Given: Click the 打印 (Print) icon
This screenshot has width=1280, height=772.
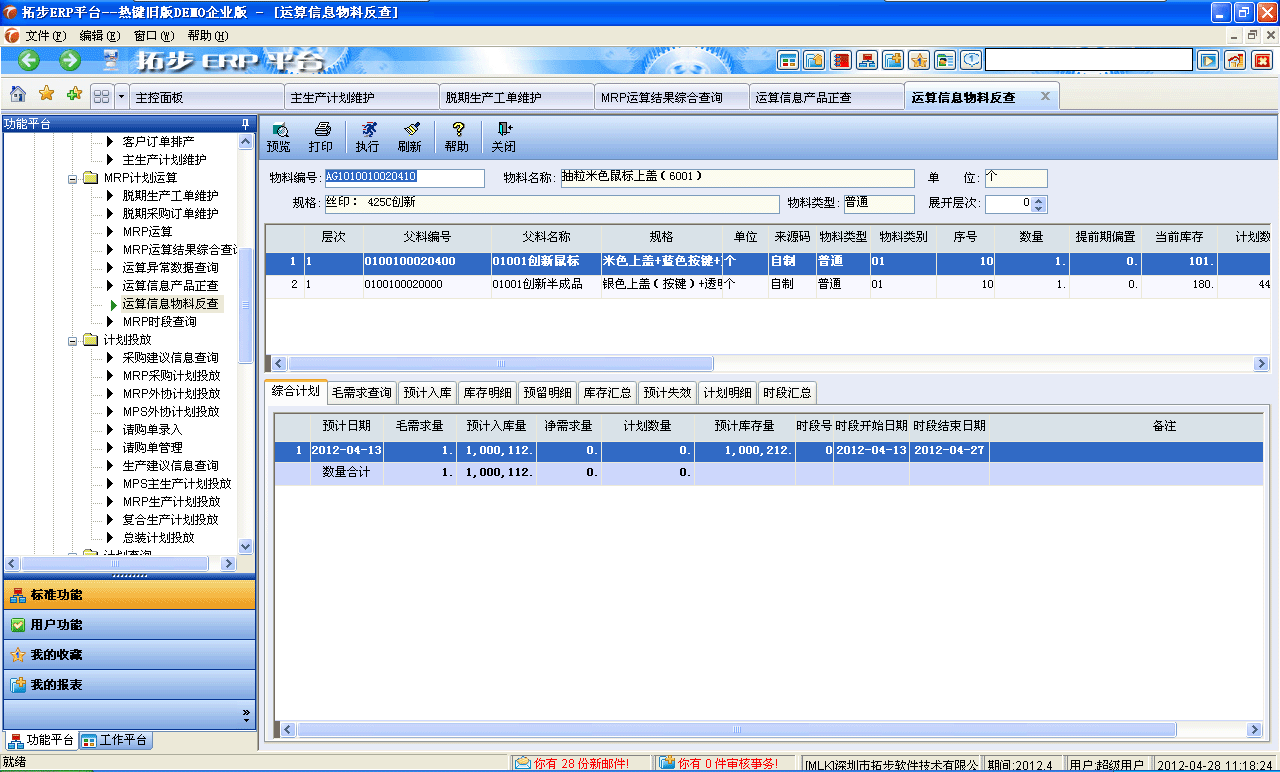Looking at the screenshot, I should pos(321,135).
